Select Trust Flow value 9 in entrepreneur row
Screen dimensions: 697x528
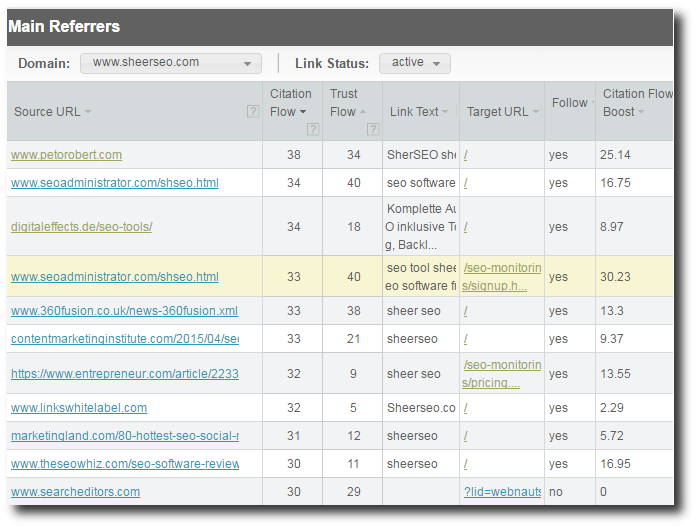(353, 374)
